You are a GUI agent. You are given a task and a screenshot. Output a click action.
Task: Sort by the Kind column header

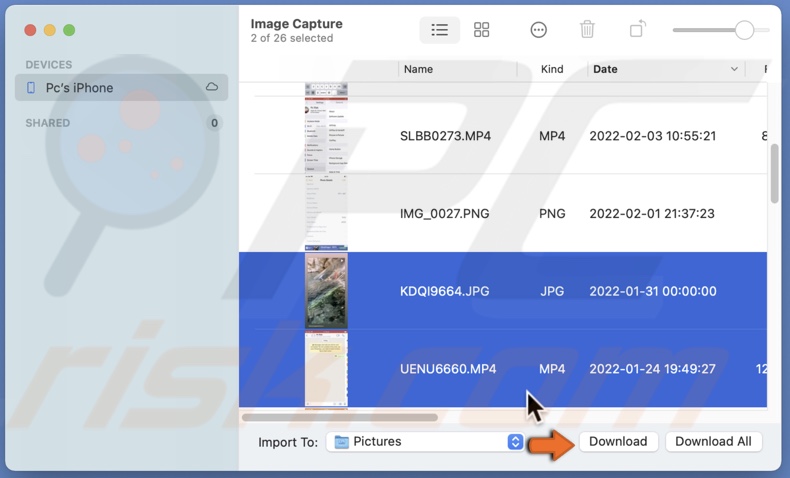pos(552,69)
